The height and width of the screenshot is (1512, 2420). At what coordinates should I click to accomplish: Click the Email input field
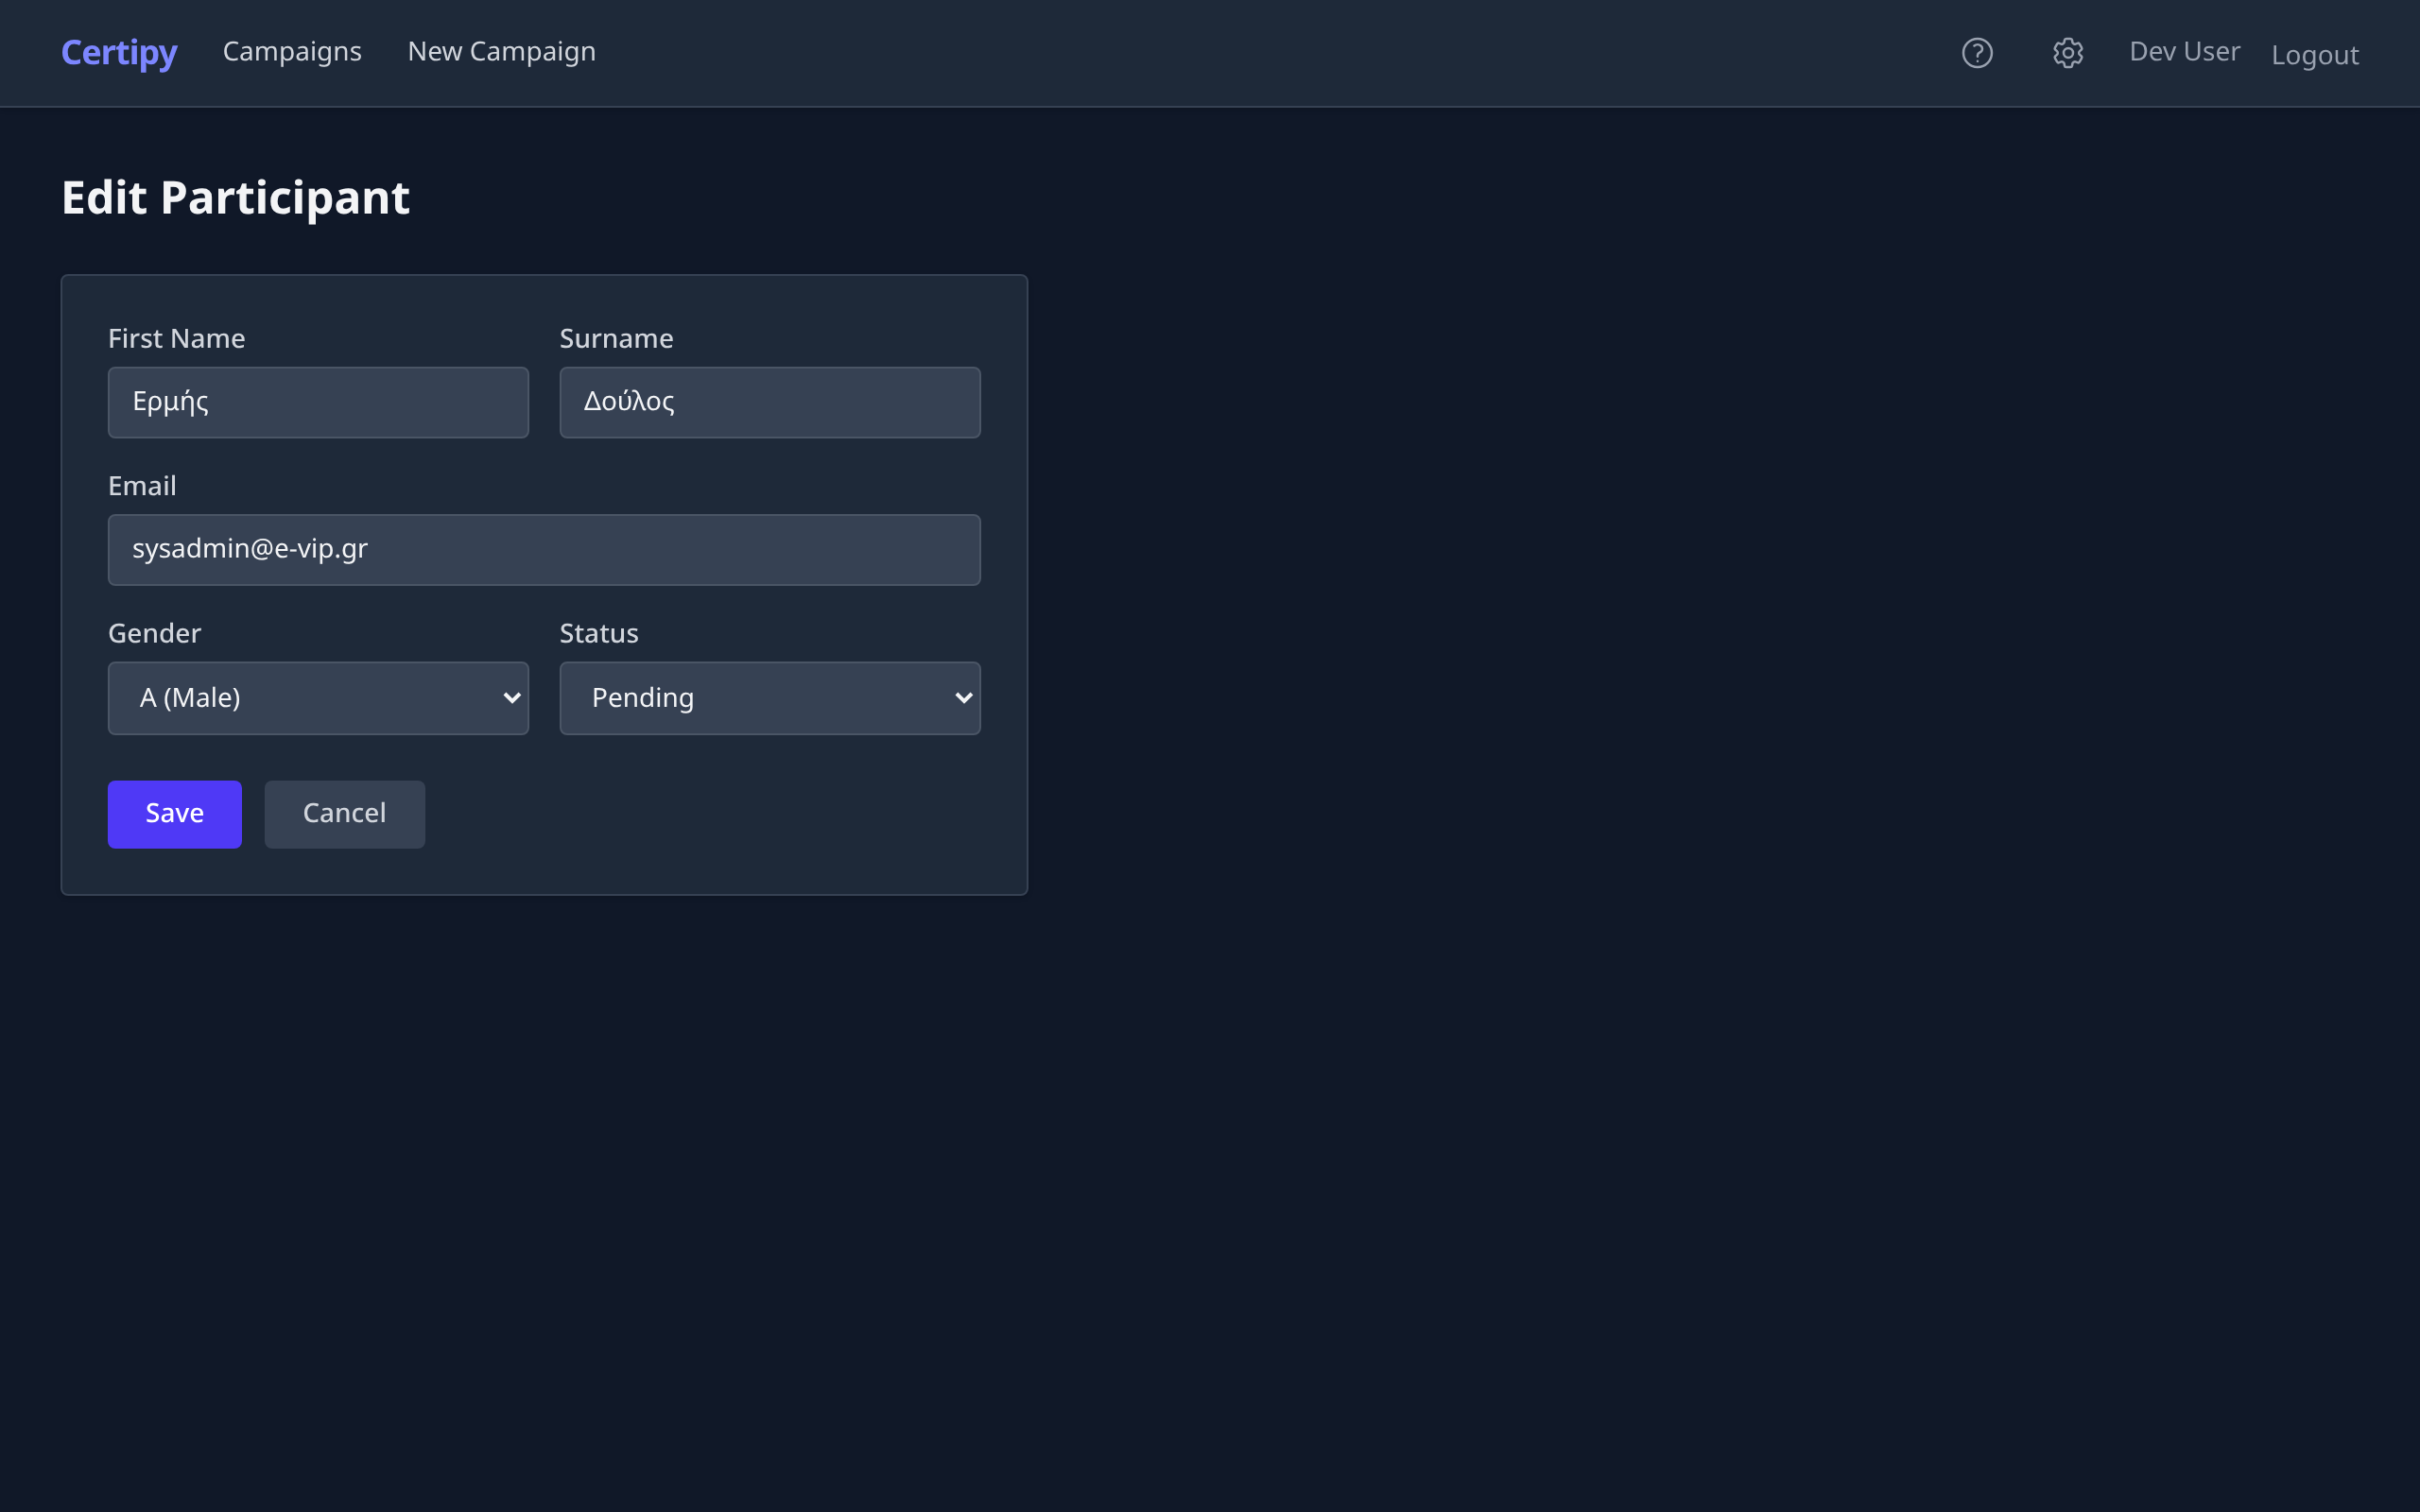tap(544, 550)
